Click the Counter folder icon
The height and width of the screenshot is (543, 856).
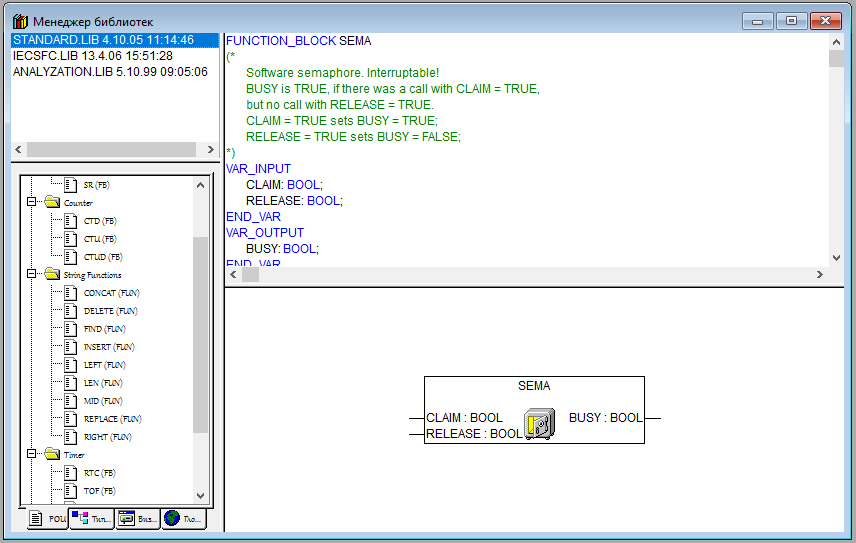[51, 203]
